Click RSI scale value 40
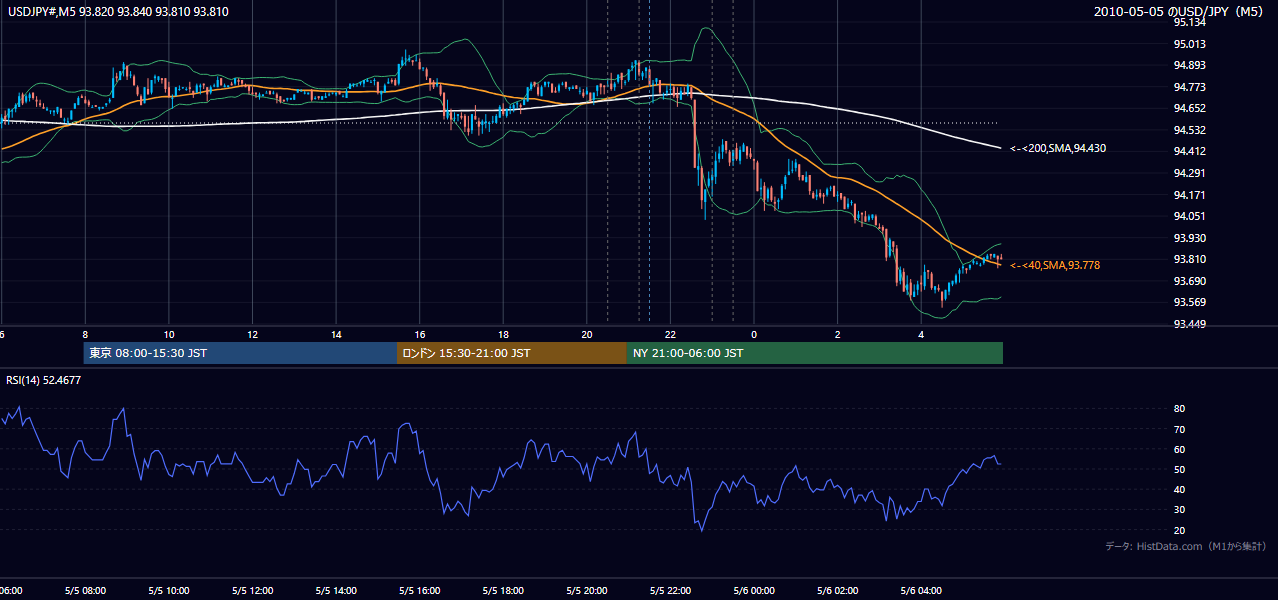This screenshot has height=600, width=1278. [x=1180, y=489]
